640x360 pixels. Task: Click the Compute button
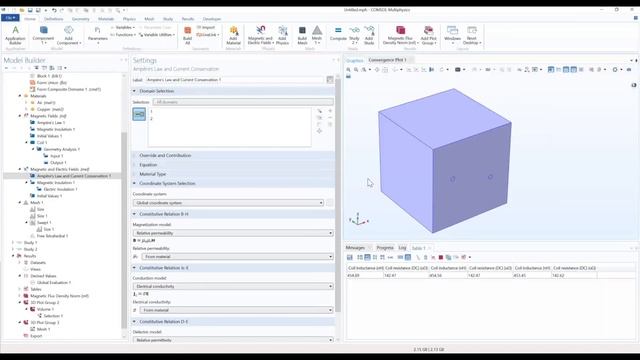(338, 34)
